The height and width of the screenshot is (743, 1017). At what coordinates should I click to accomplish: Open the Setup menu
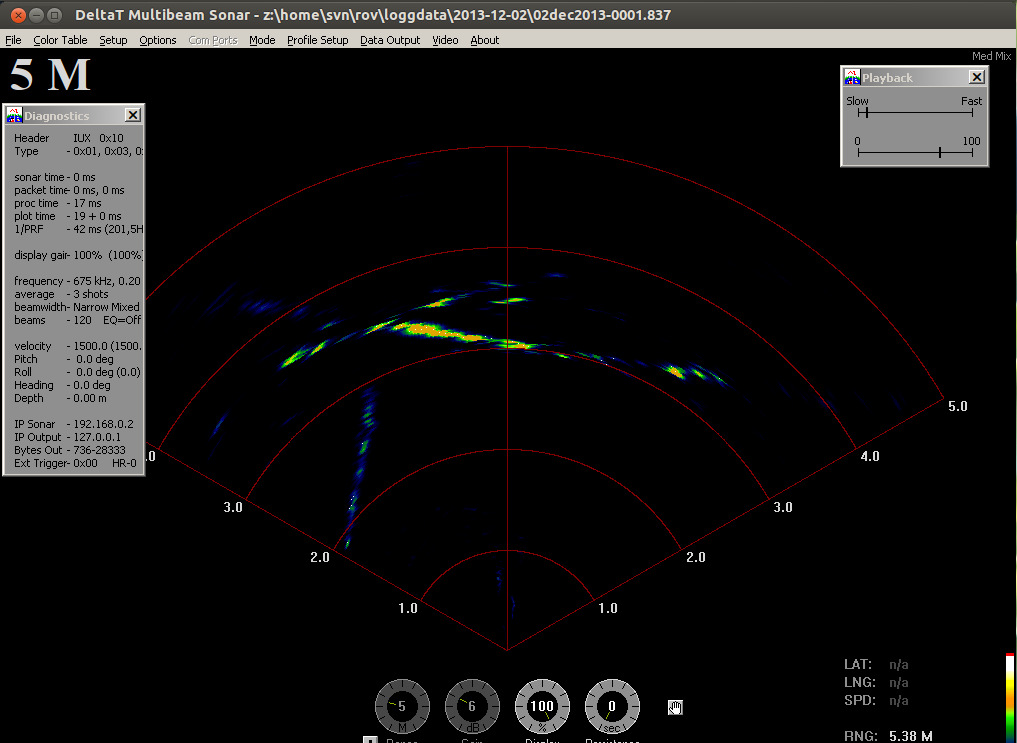[113, 40]
